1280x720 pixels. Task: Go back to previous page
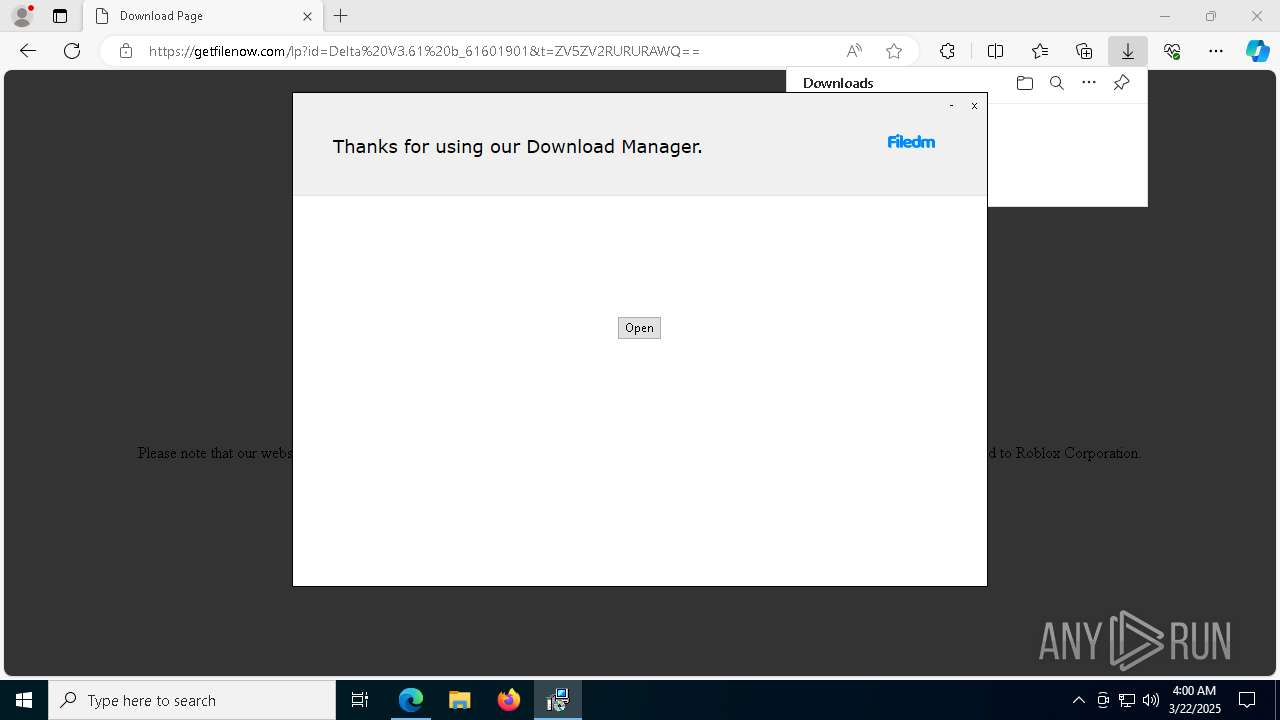(28, 51)
